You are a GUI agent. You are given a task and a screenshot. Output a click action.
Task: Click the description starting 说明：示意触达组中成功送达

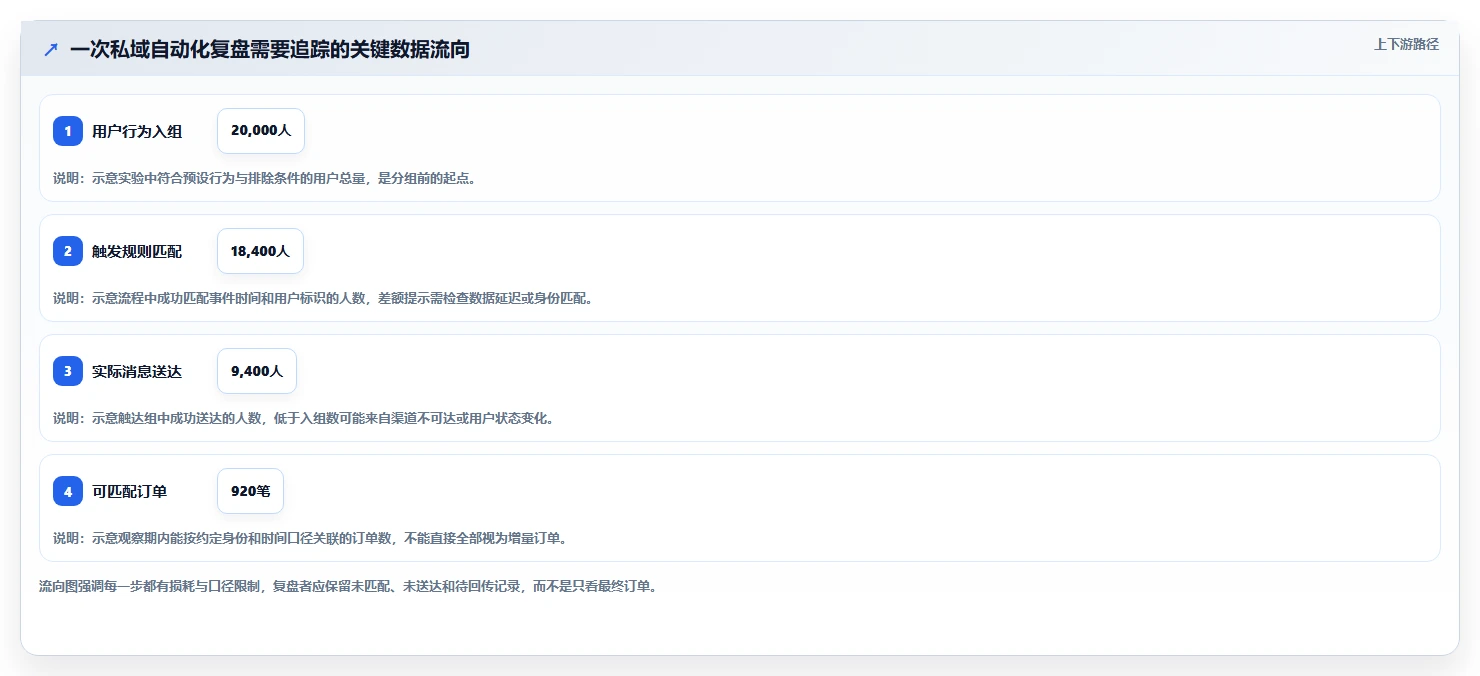[x=304, y=418]
